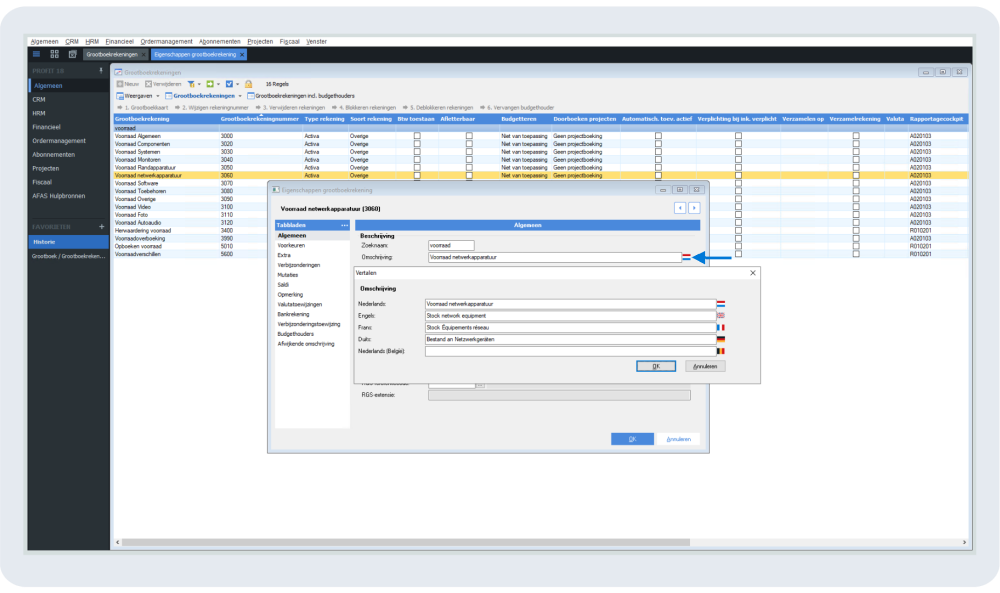Click the padlock icon in the toolbar
Viewport: 1000px width, 593px height.
pos(248,84)
